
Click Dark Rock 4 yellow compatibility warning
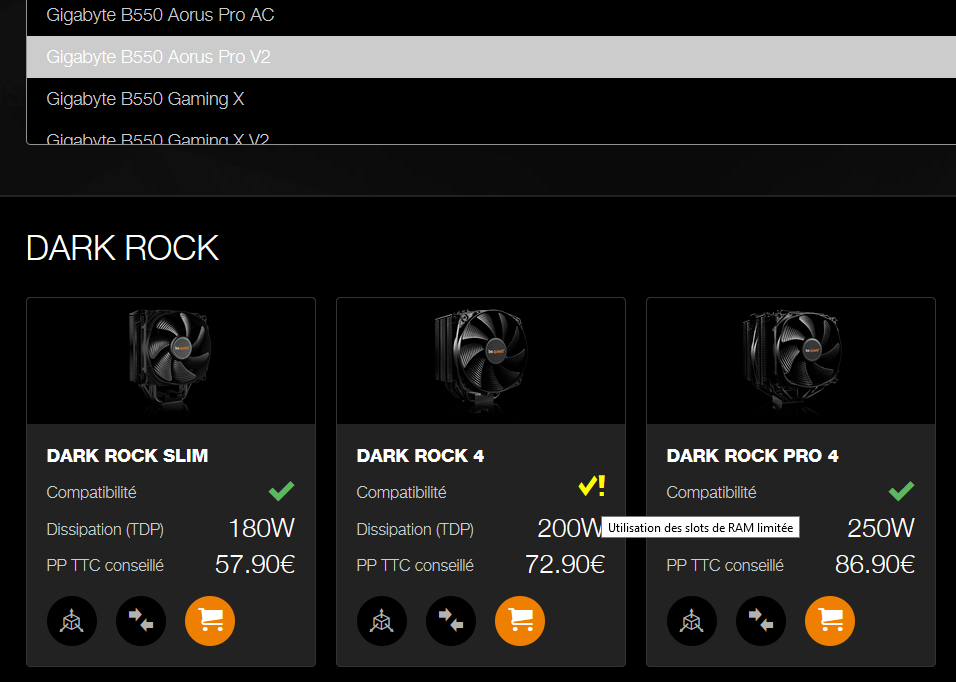coord(591,486)
